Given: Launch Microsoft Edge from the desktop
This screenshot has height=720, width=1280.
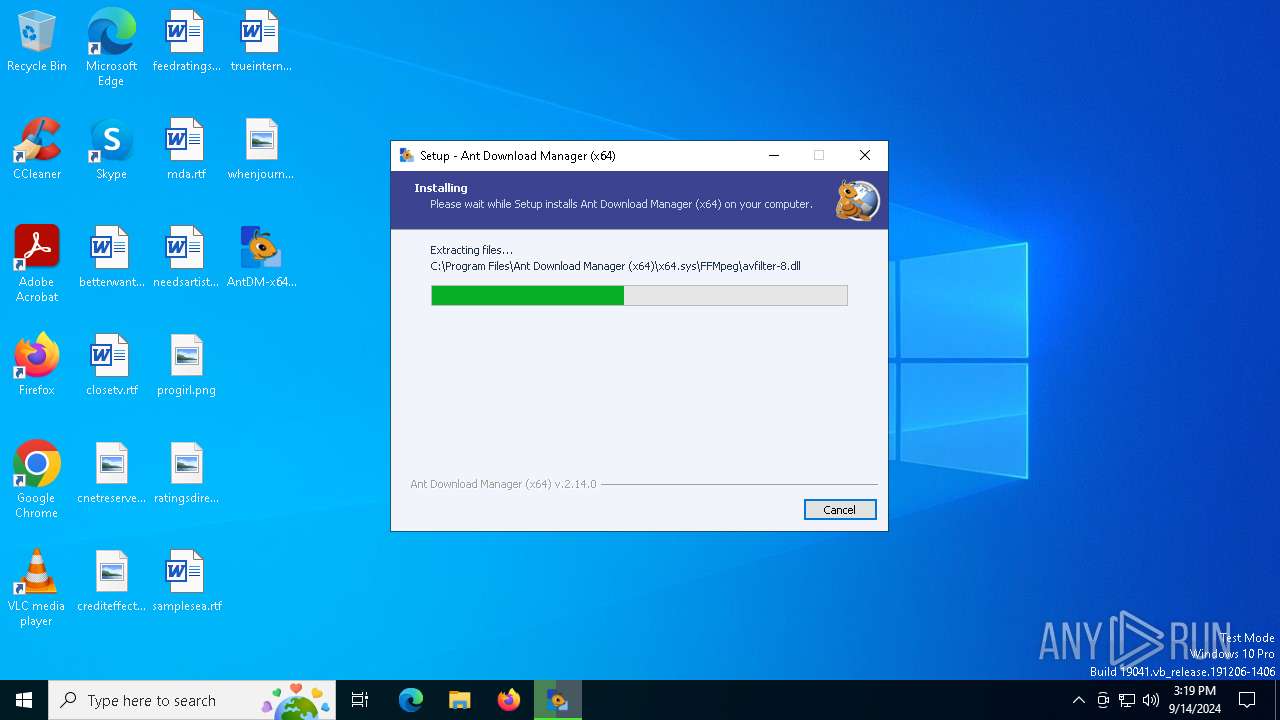Looking at the screenshot, I should (111, 48).
